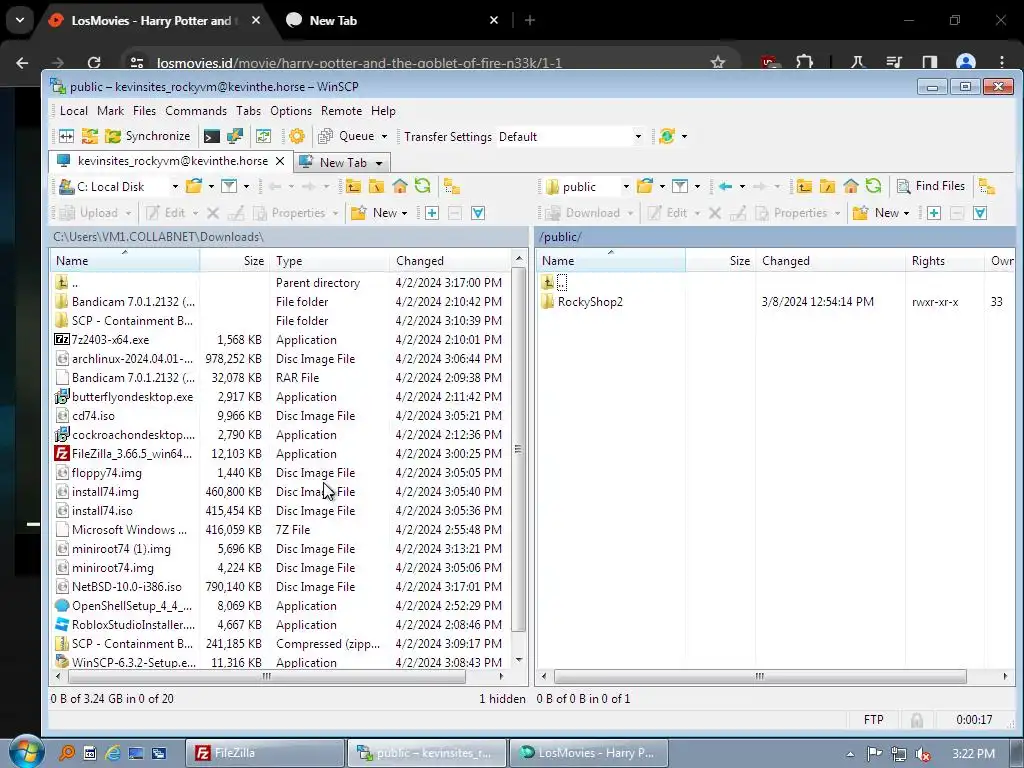This screenshot has height=768, width=1024.
Task: Click the reconnect session globe icon
Action: pos(667,136)
